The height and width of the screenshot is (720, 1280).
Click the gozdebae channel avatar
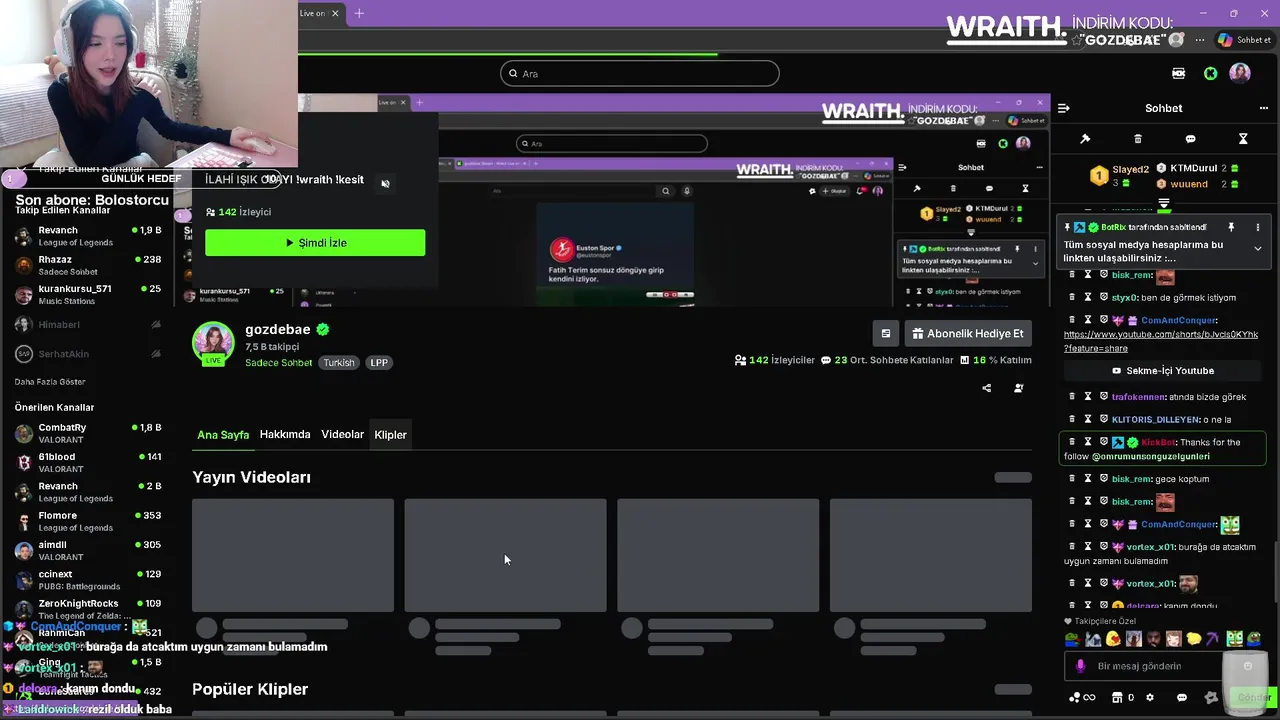213,342
